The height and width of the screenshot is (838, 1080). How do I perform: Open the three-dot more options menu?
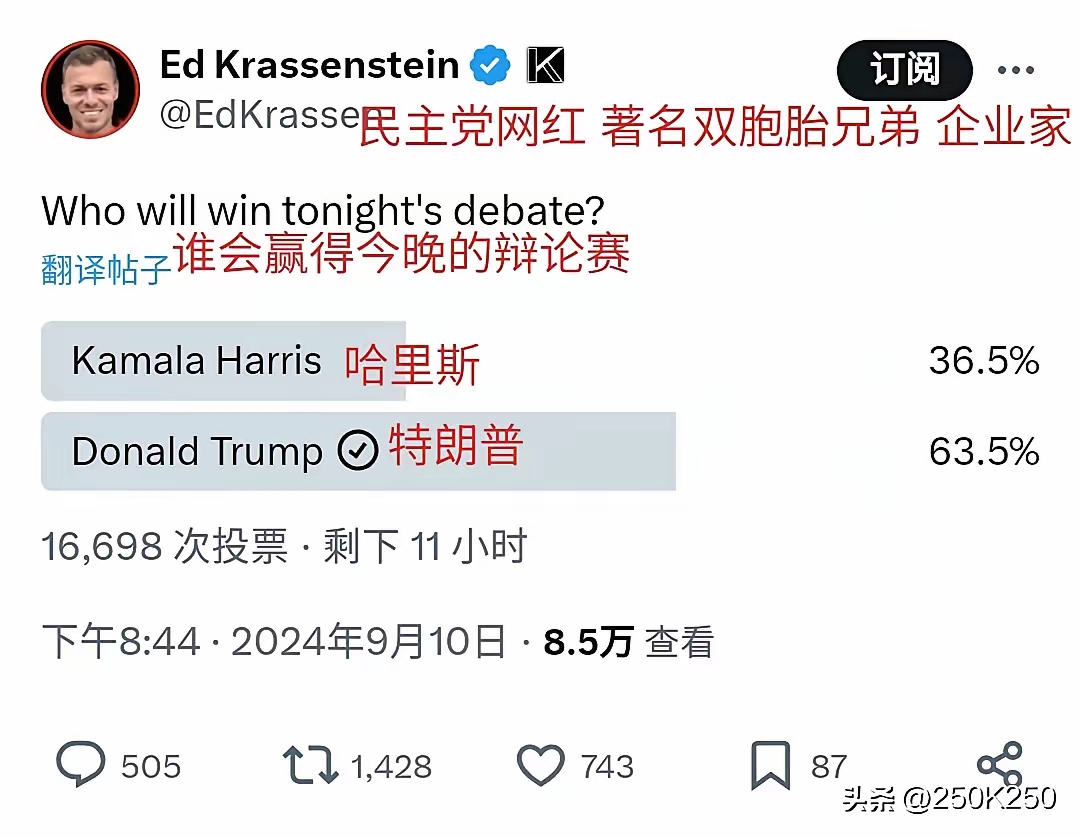(1016, 71)
